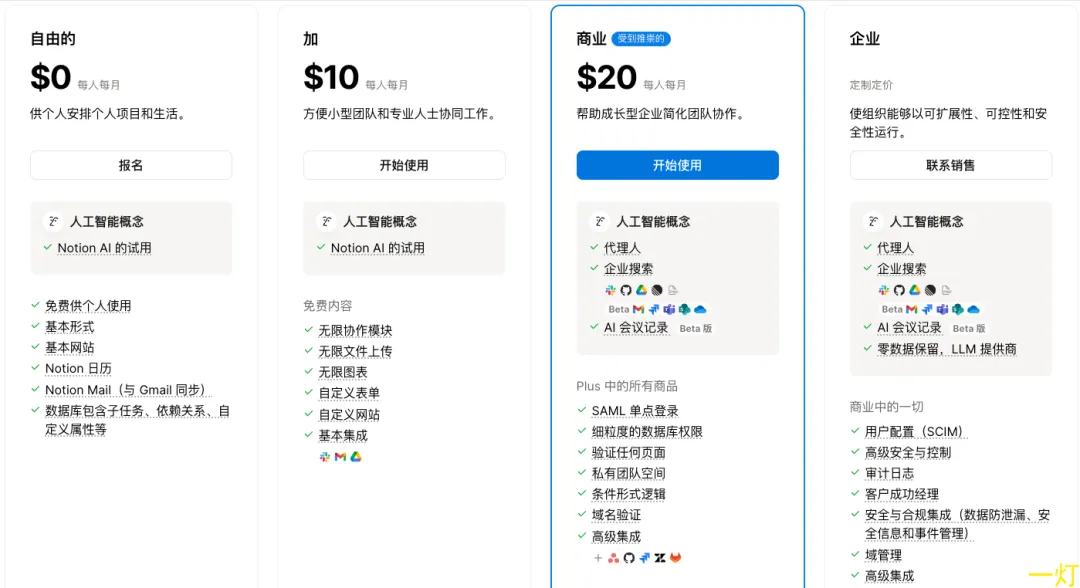Click the GitLab icon under 高级集成
Screen dimensions: 1080x588
(675, 558)
